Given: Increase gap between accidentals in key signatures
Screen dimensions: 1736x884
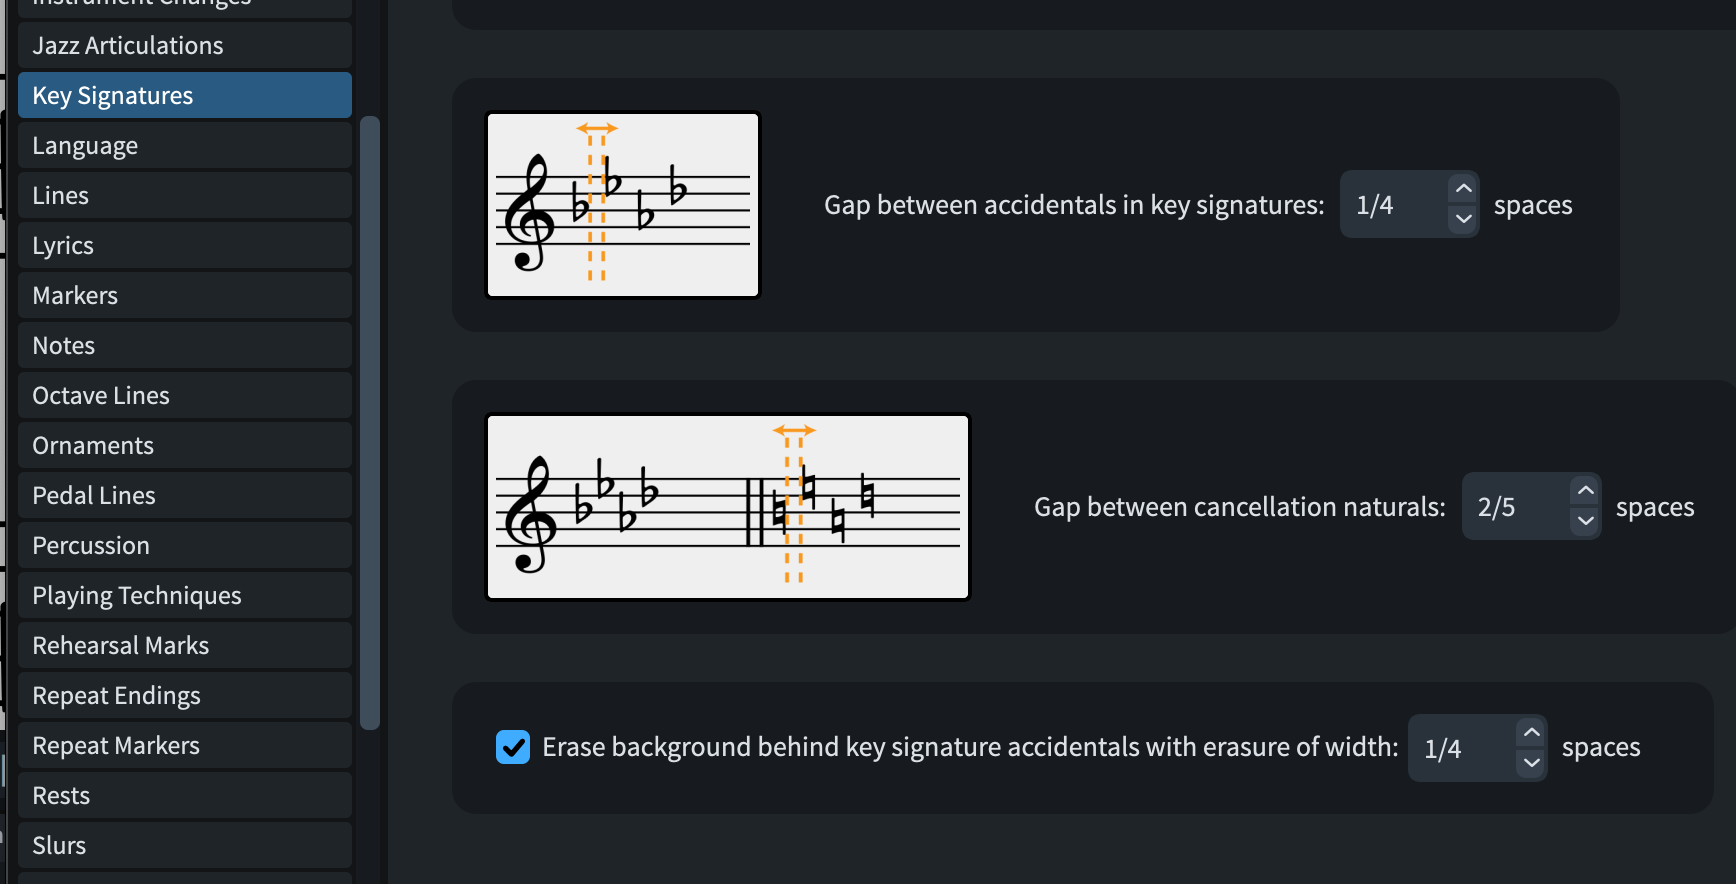Looking at the screenshot, I should (x=1463, y=189).
